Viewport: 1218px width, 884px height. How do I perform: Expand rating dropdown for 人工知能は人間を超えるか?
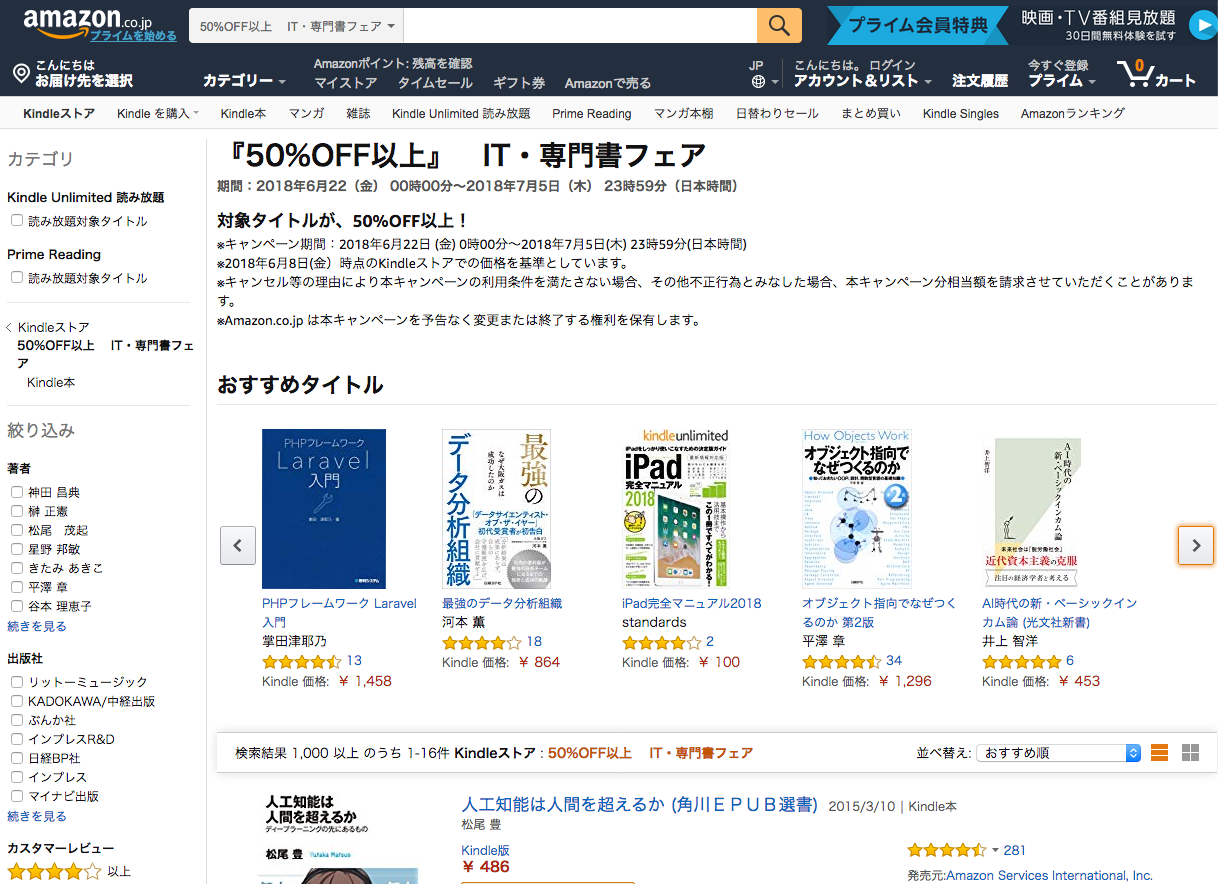pyautogui.click(x=995, y=850)
